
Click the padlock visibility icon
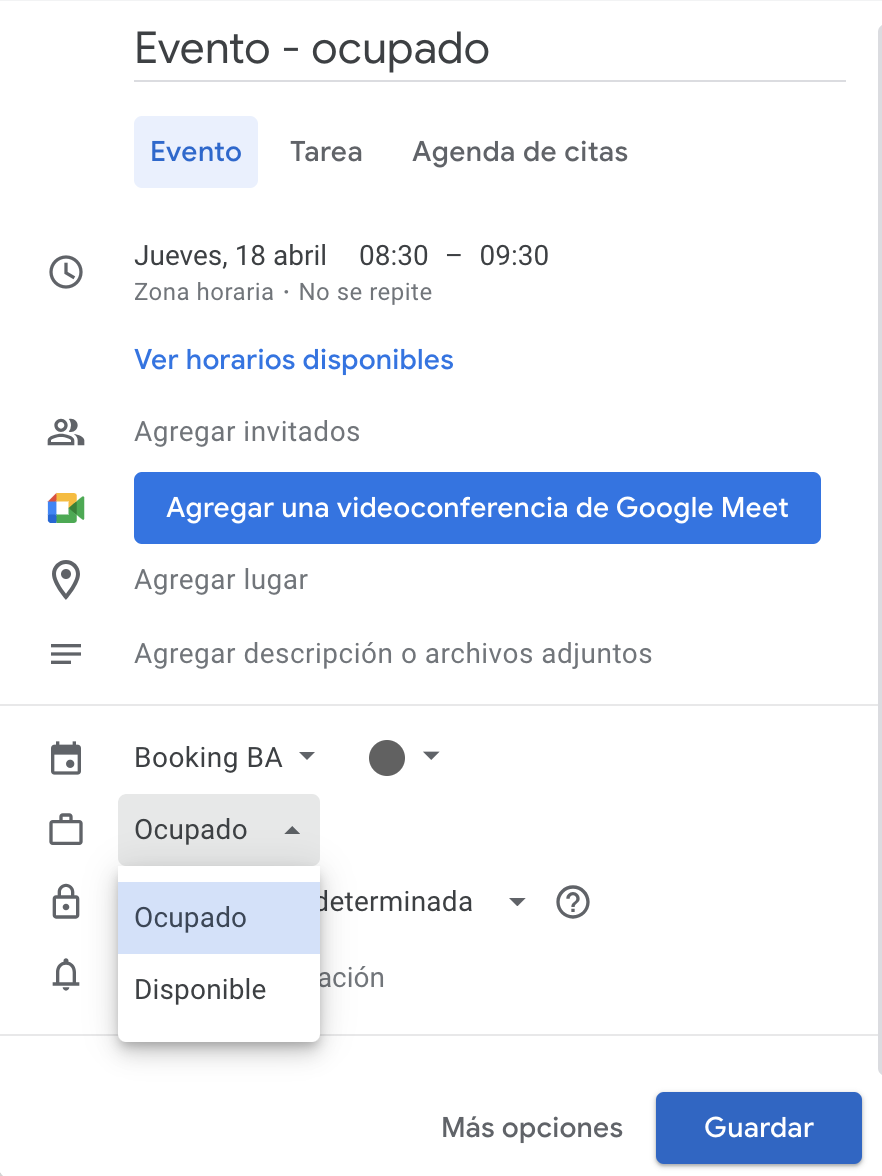(x=66, y=903)
